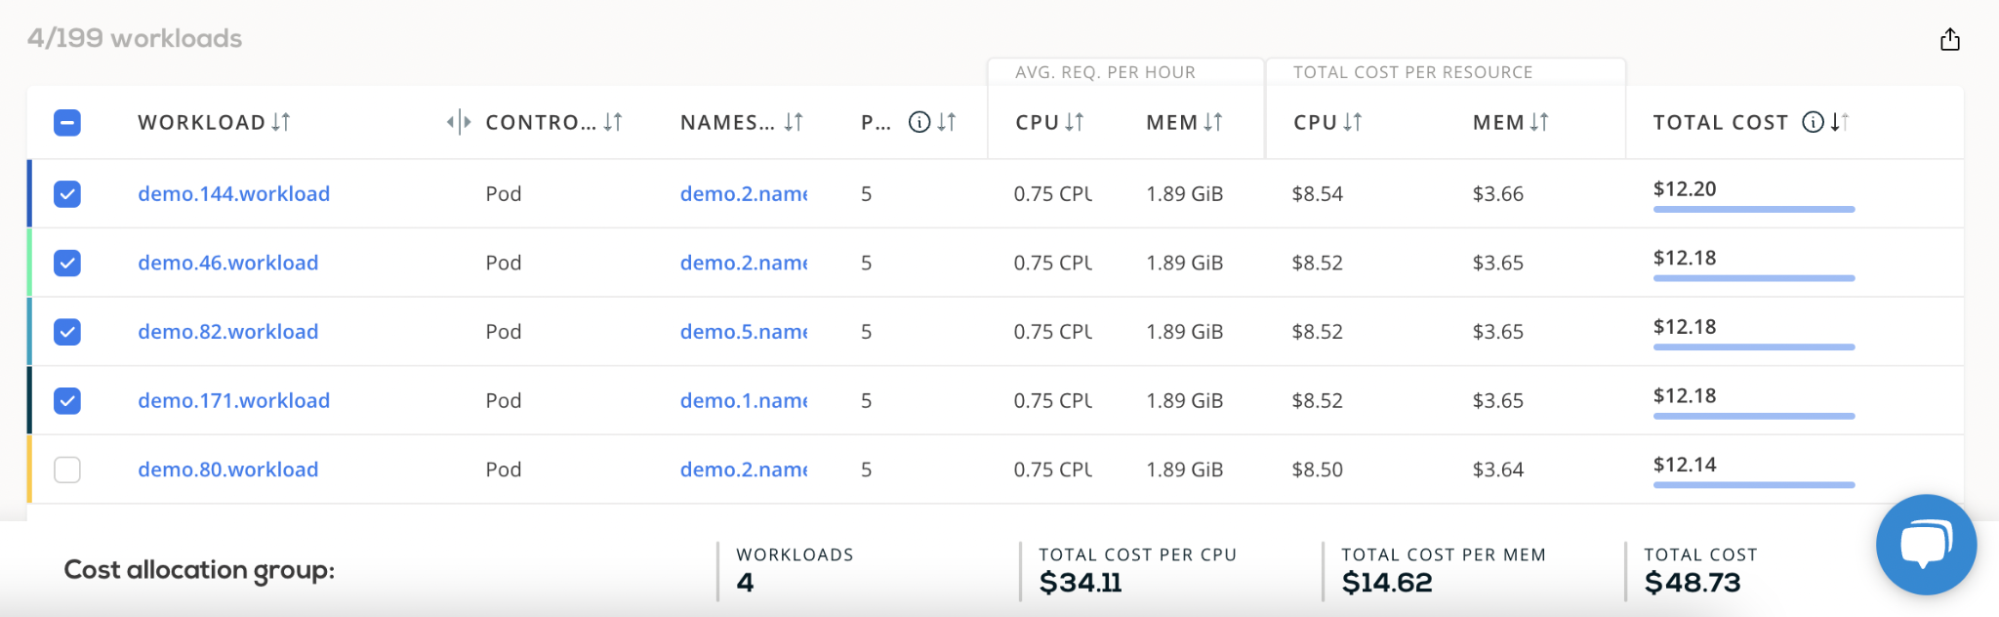The width and height of the screenshot is (1999, 617).
Task: Click the $12.14 total cost bar
Action: click(x=1754, y=485)
